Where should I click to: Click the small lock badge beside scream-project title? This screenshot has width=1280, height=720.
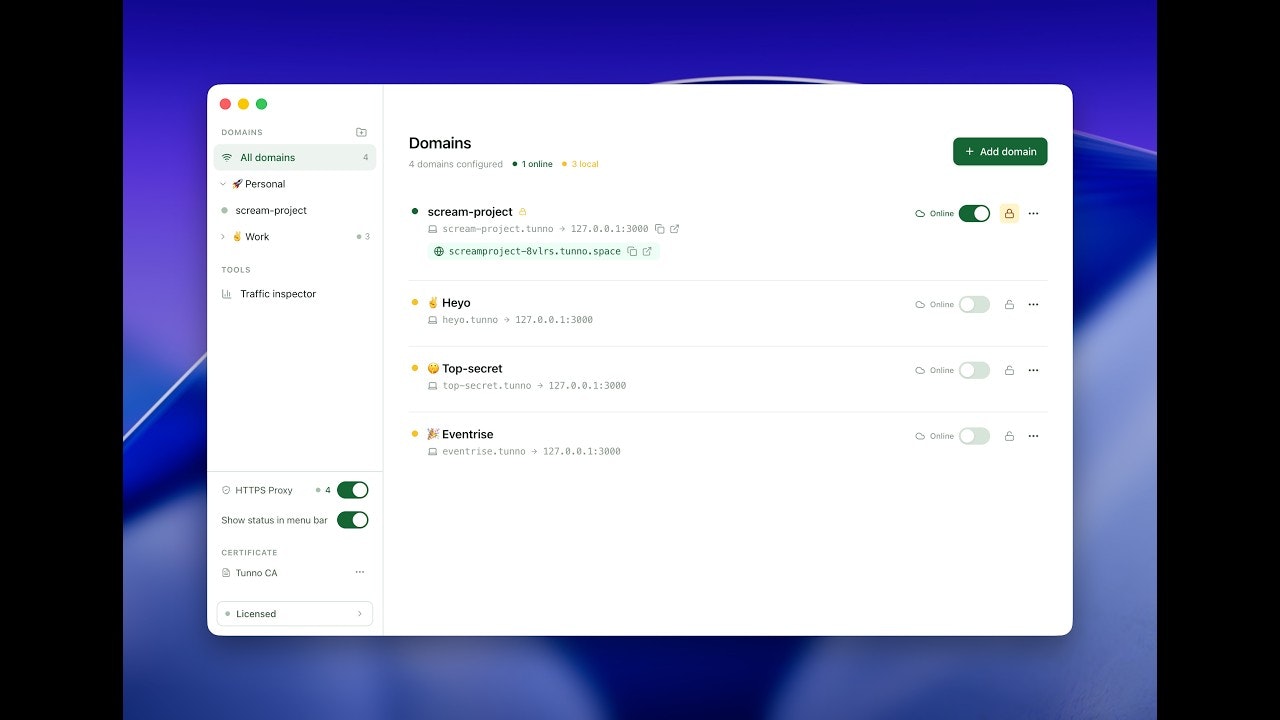click(523, 212)
